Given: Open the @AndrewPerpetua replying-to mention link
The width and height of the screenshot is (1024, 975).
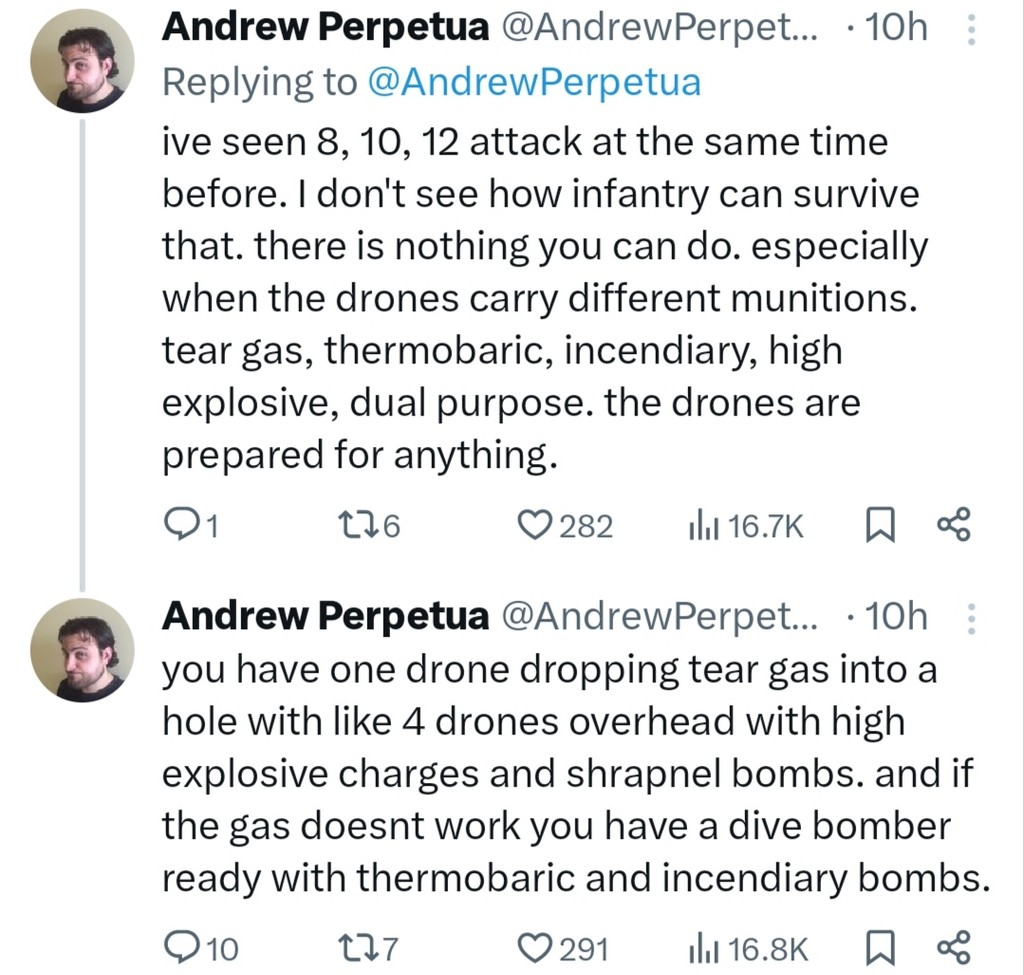Looking at the screenshot, I should (534, 82).
